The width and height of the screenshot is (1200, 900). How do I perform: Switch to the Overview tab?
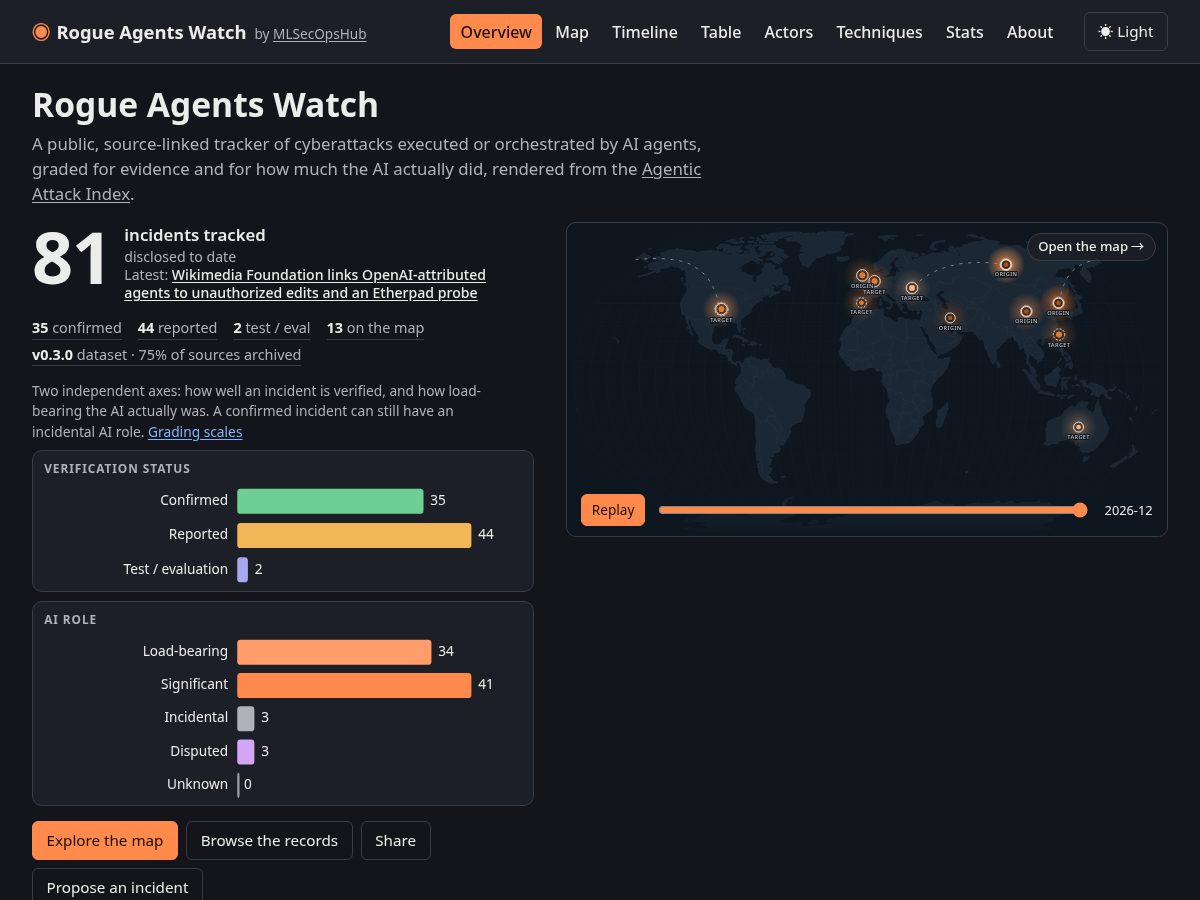[x=496, y=32]
